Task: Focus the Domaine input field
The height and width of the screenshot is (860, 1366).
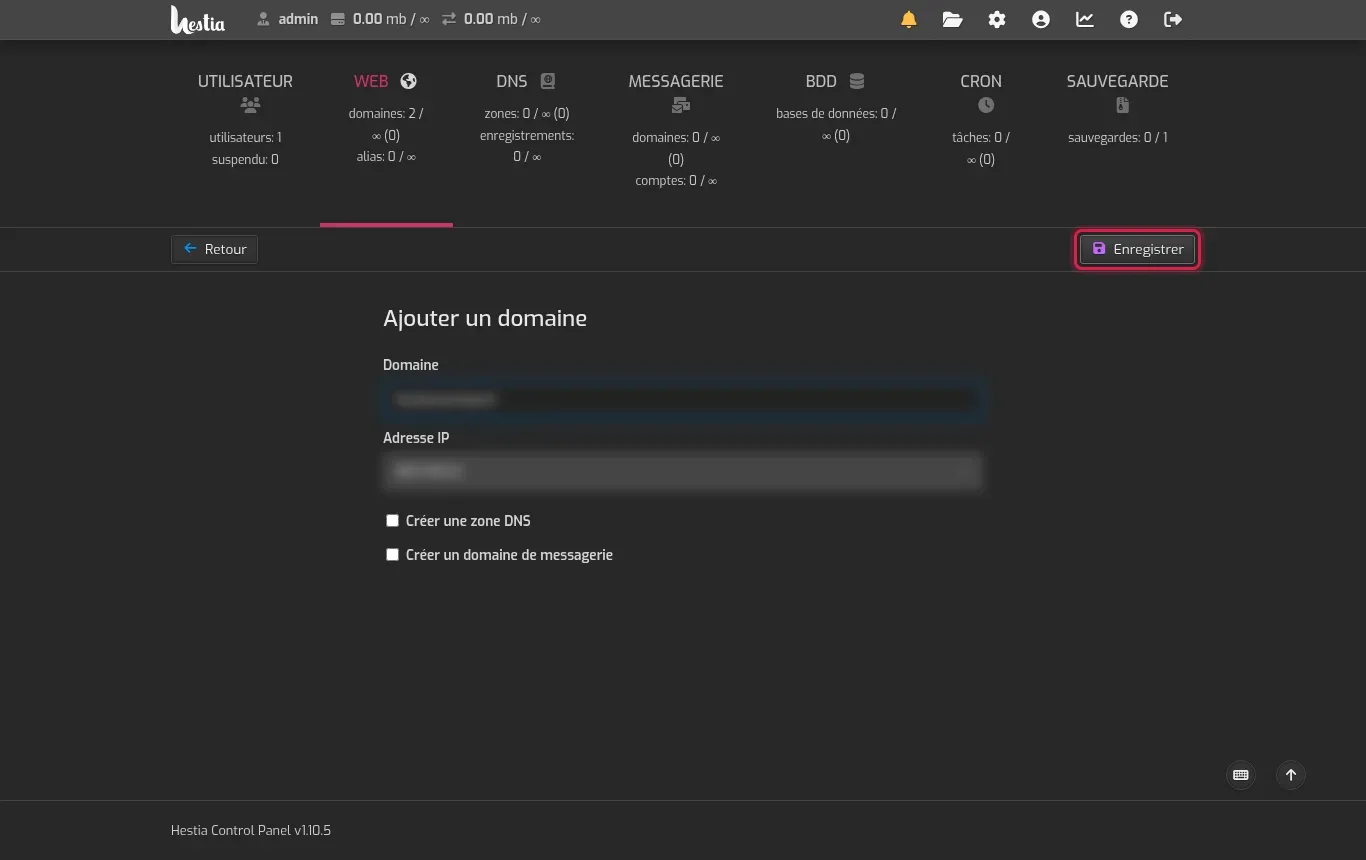Action: [682, 399]
